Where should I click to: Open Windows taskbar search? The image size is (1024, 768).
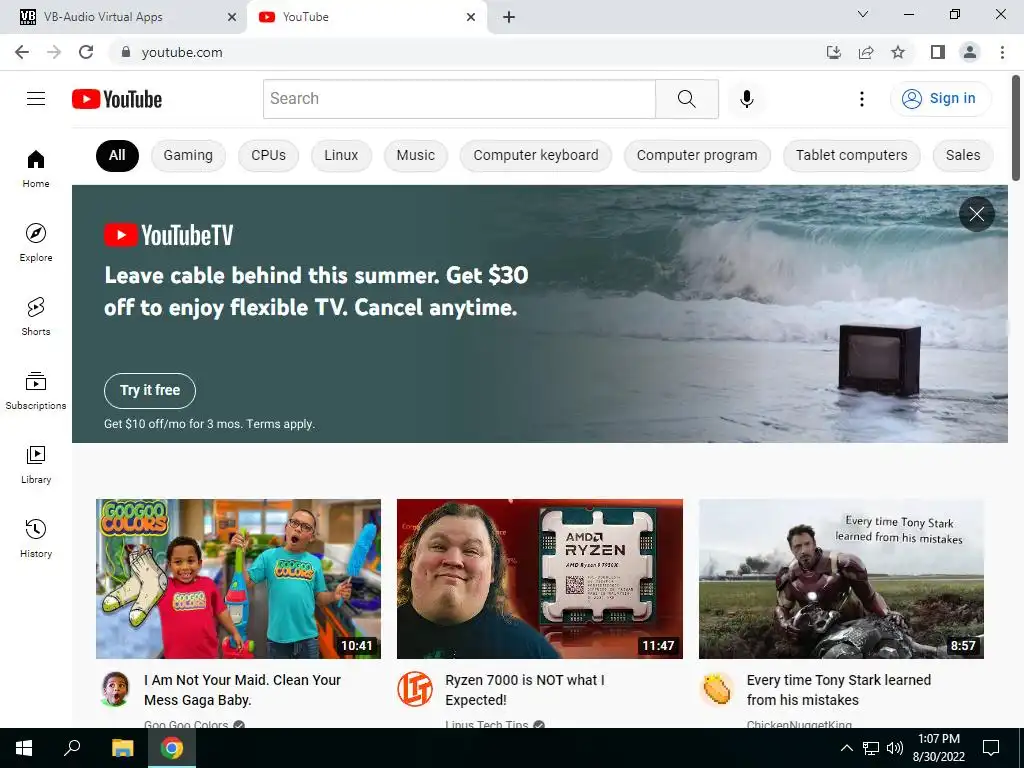point(72,748)
